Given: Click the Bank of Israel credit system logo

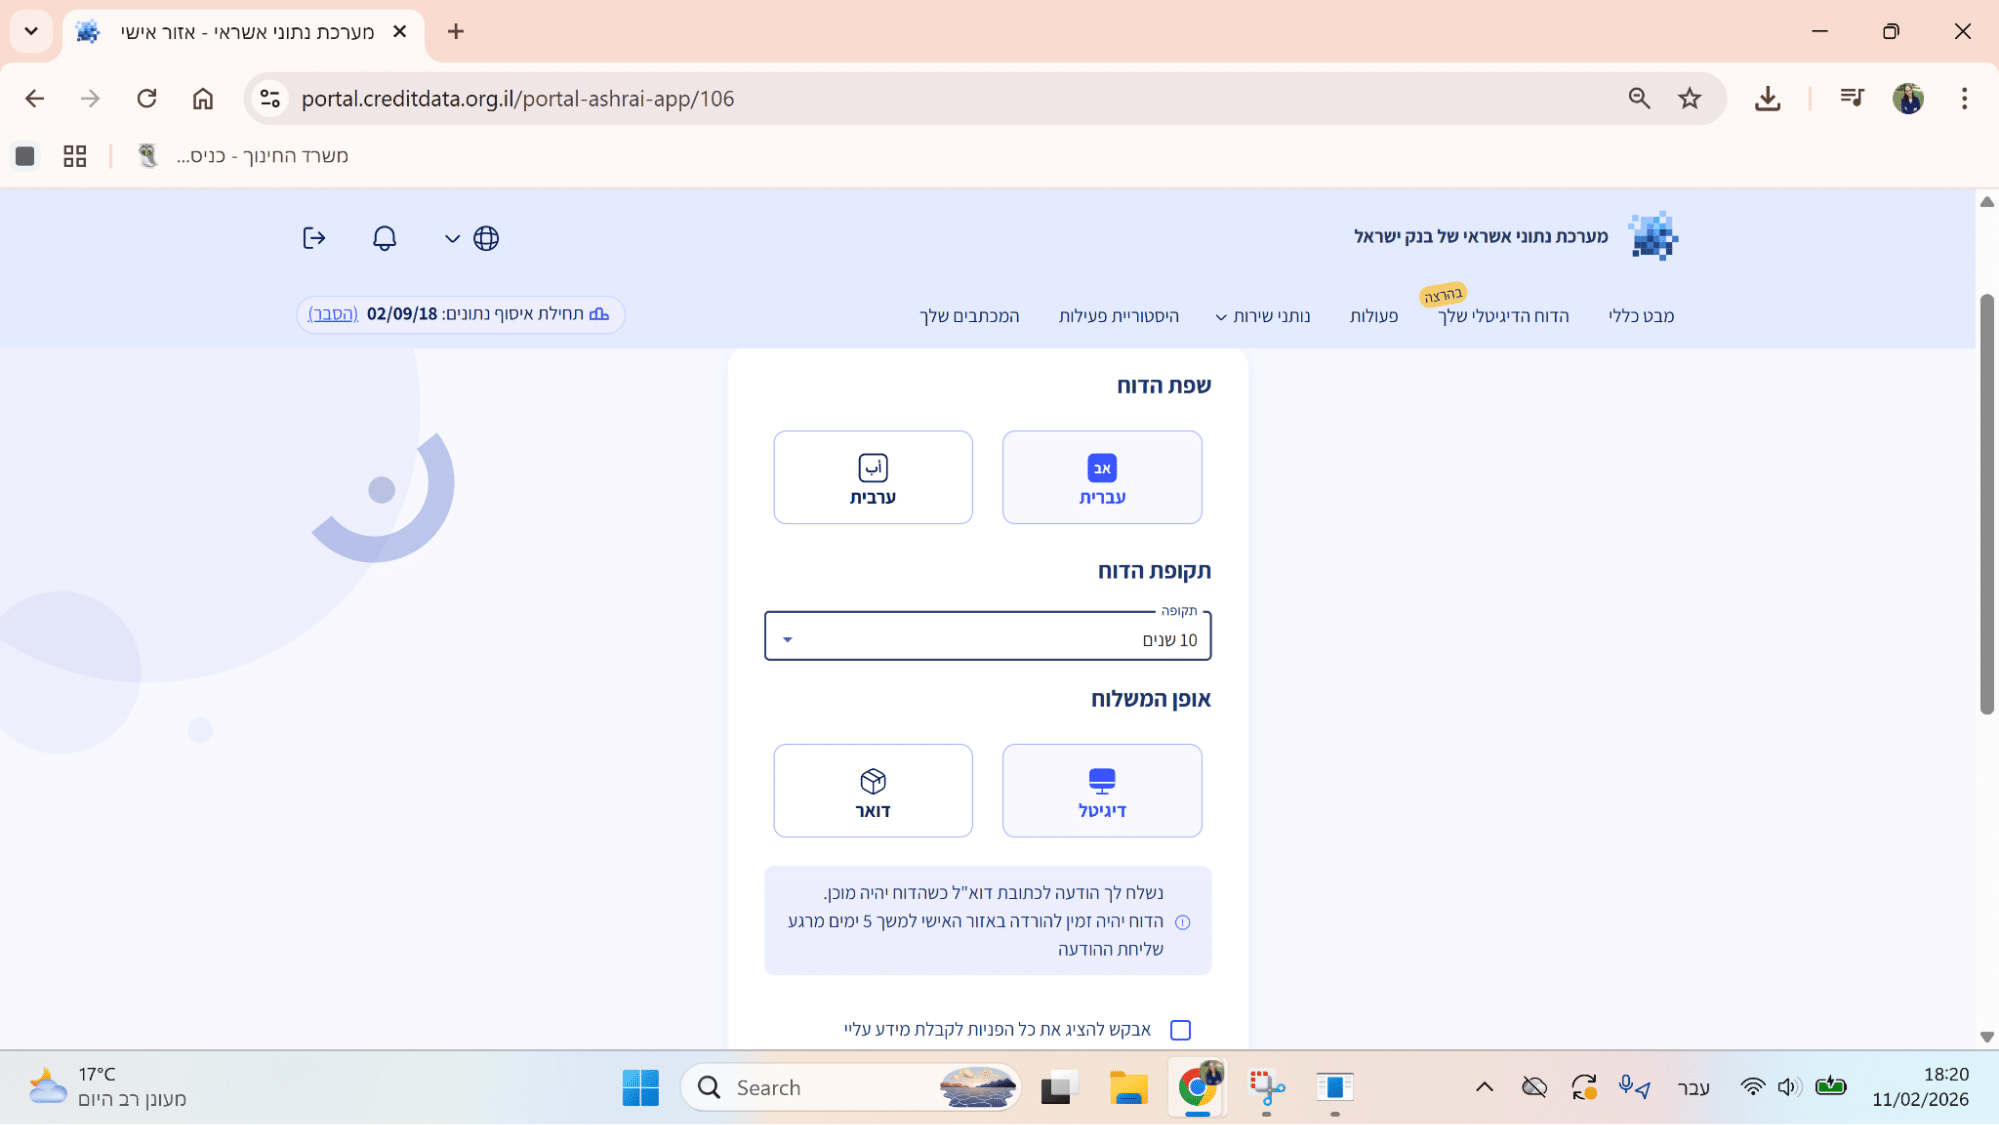Looking at the screenshot, I should (x=1652, y=236).
